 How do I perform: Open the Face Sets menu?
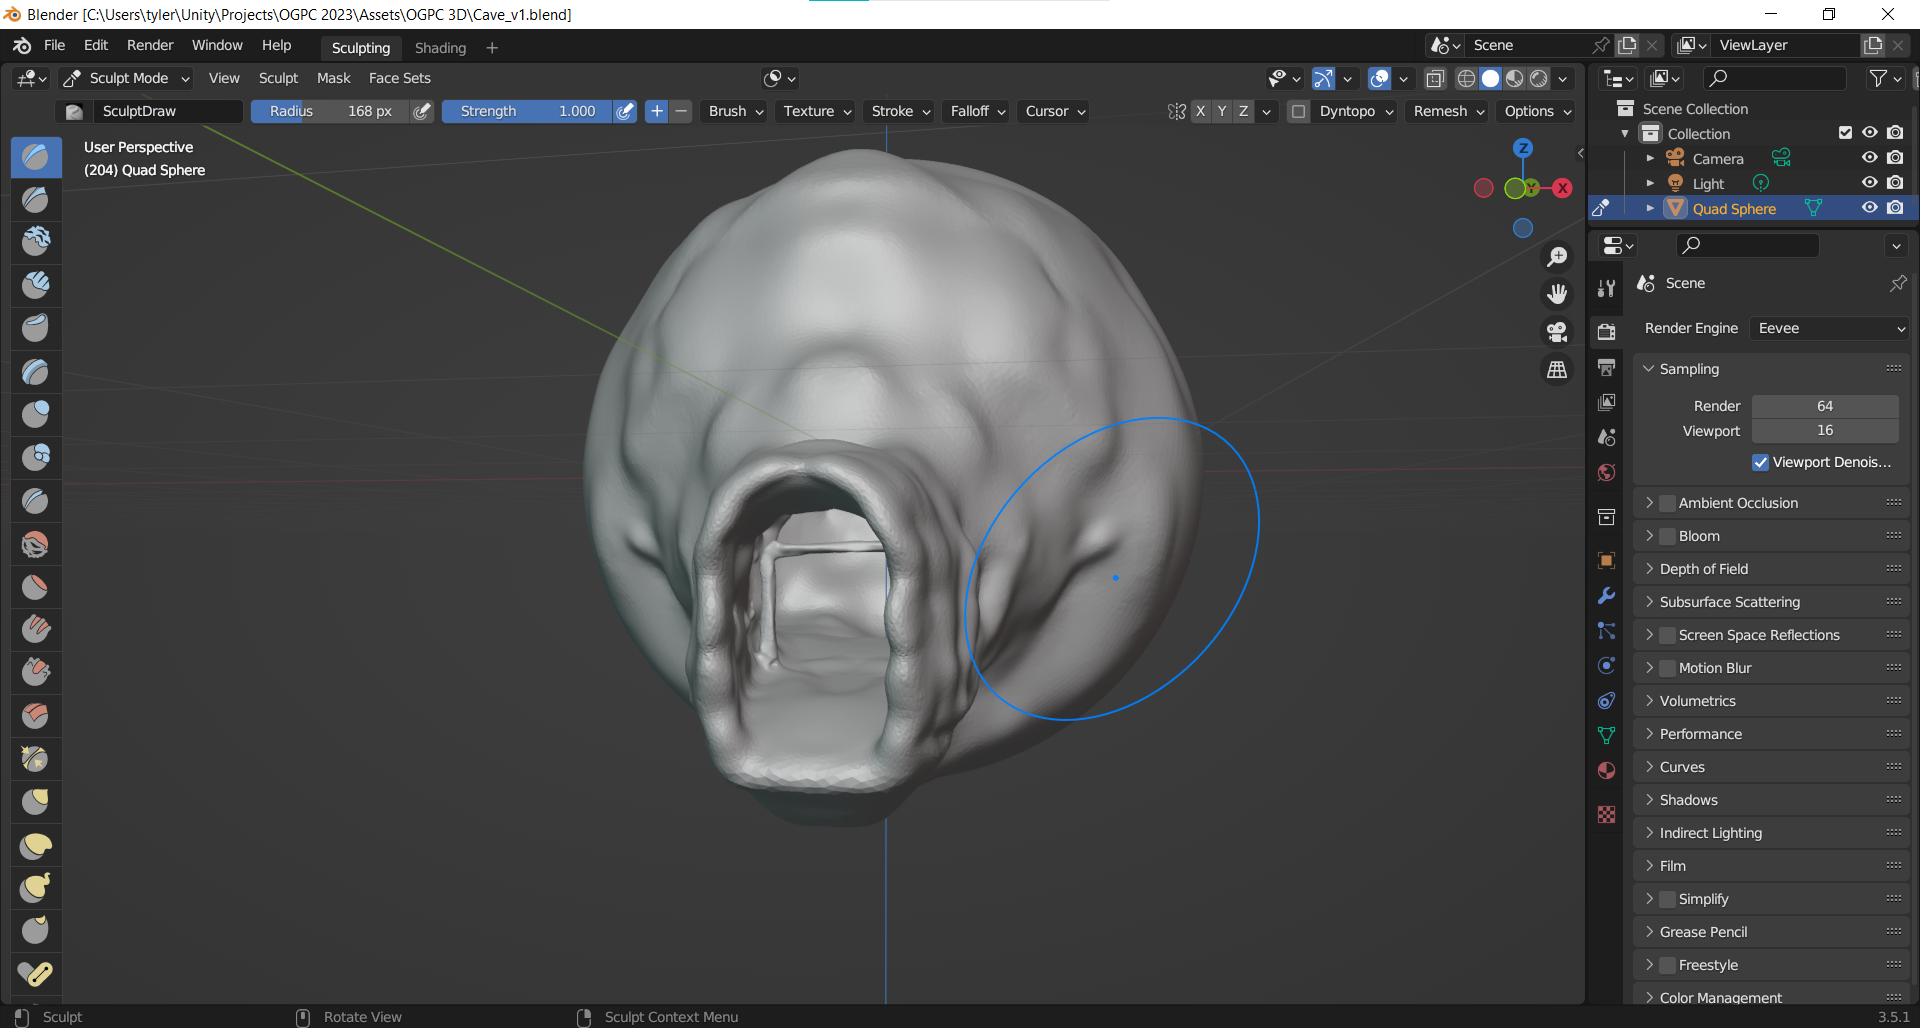[399, 78]
